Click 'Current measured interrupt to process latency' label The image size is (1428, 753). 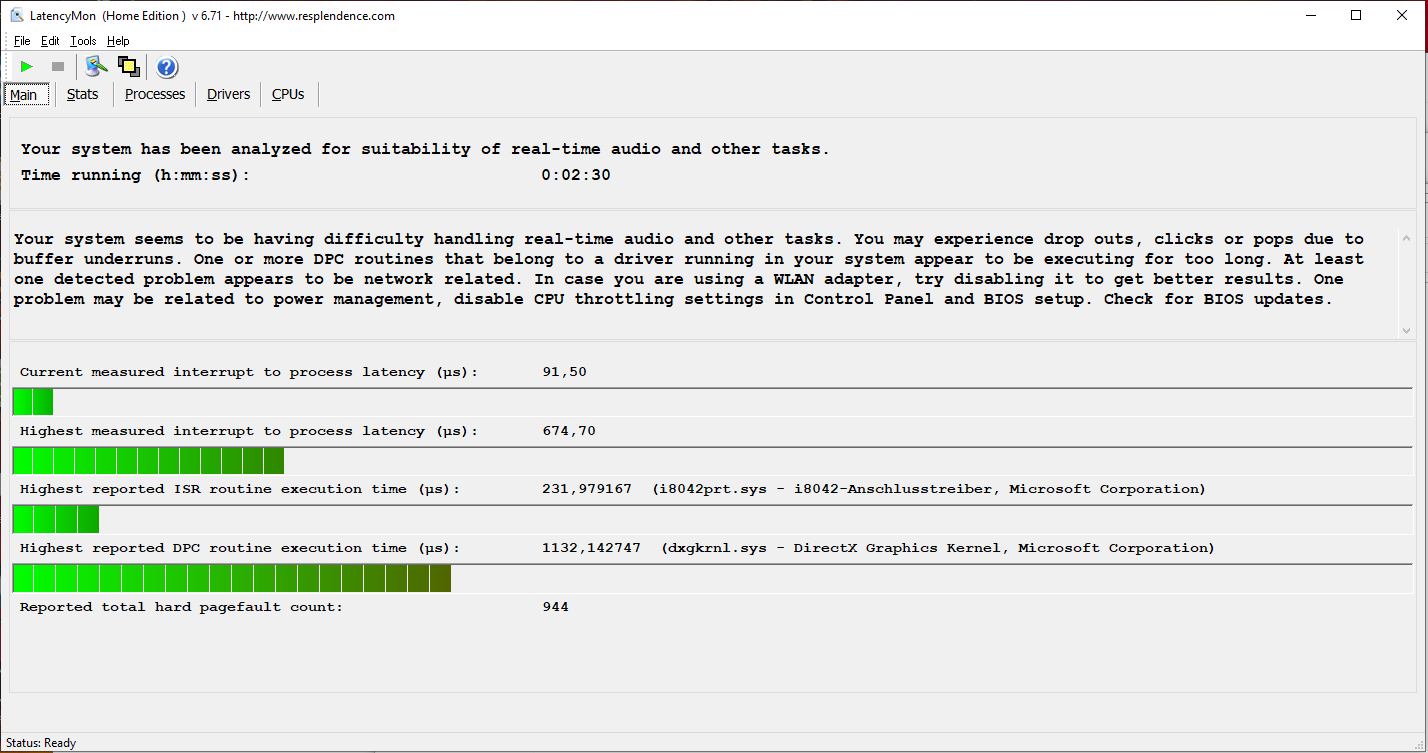tap(249, 372)
